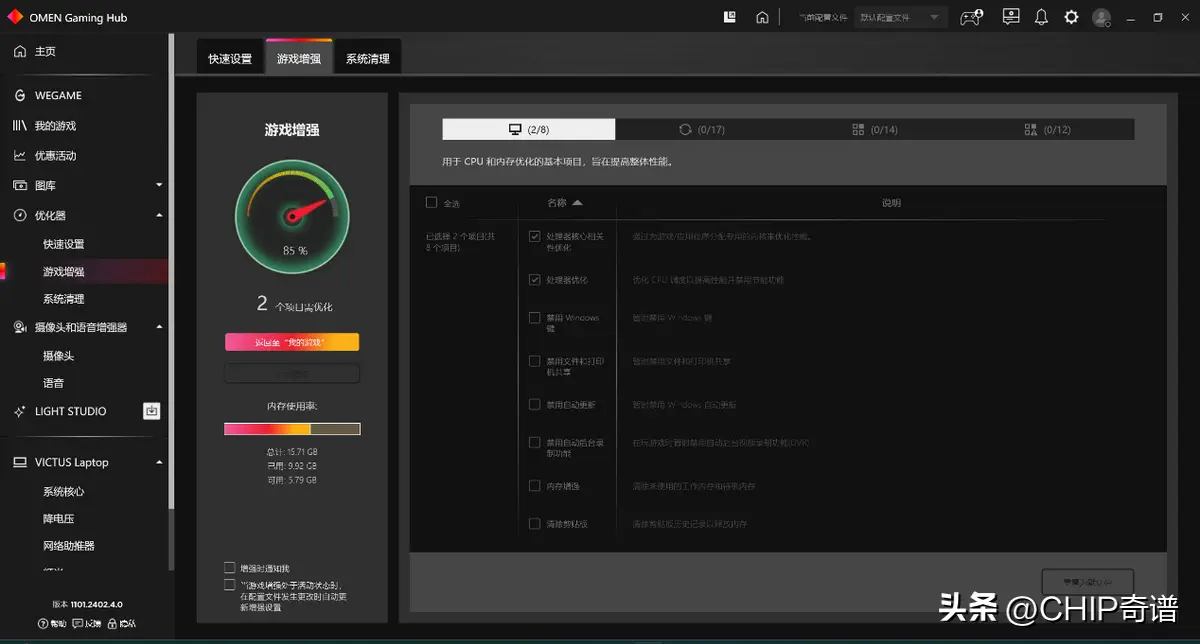Screen dimensions: 1200x644
Task: Open the notification bell
Action: tap(1041, 17)
